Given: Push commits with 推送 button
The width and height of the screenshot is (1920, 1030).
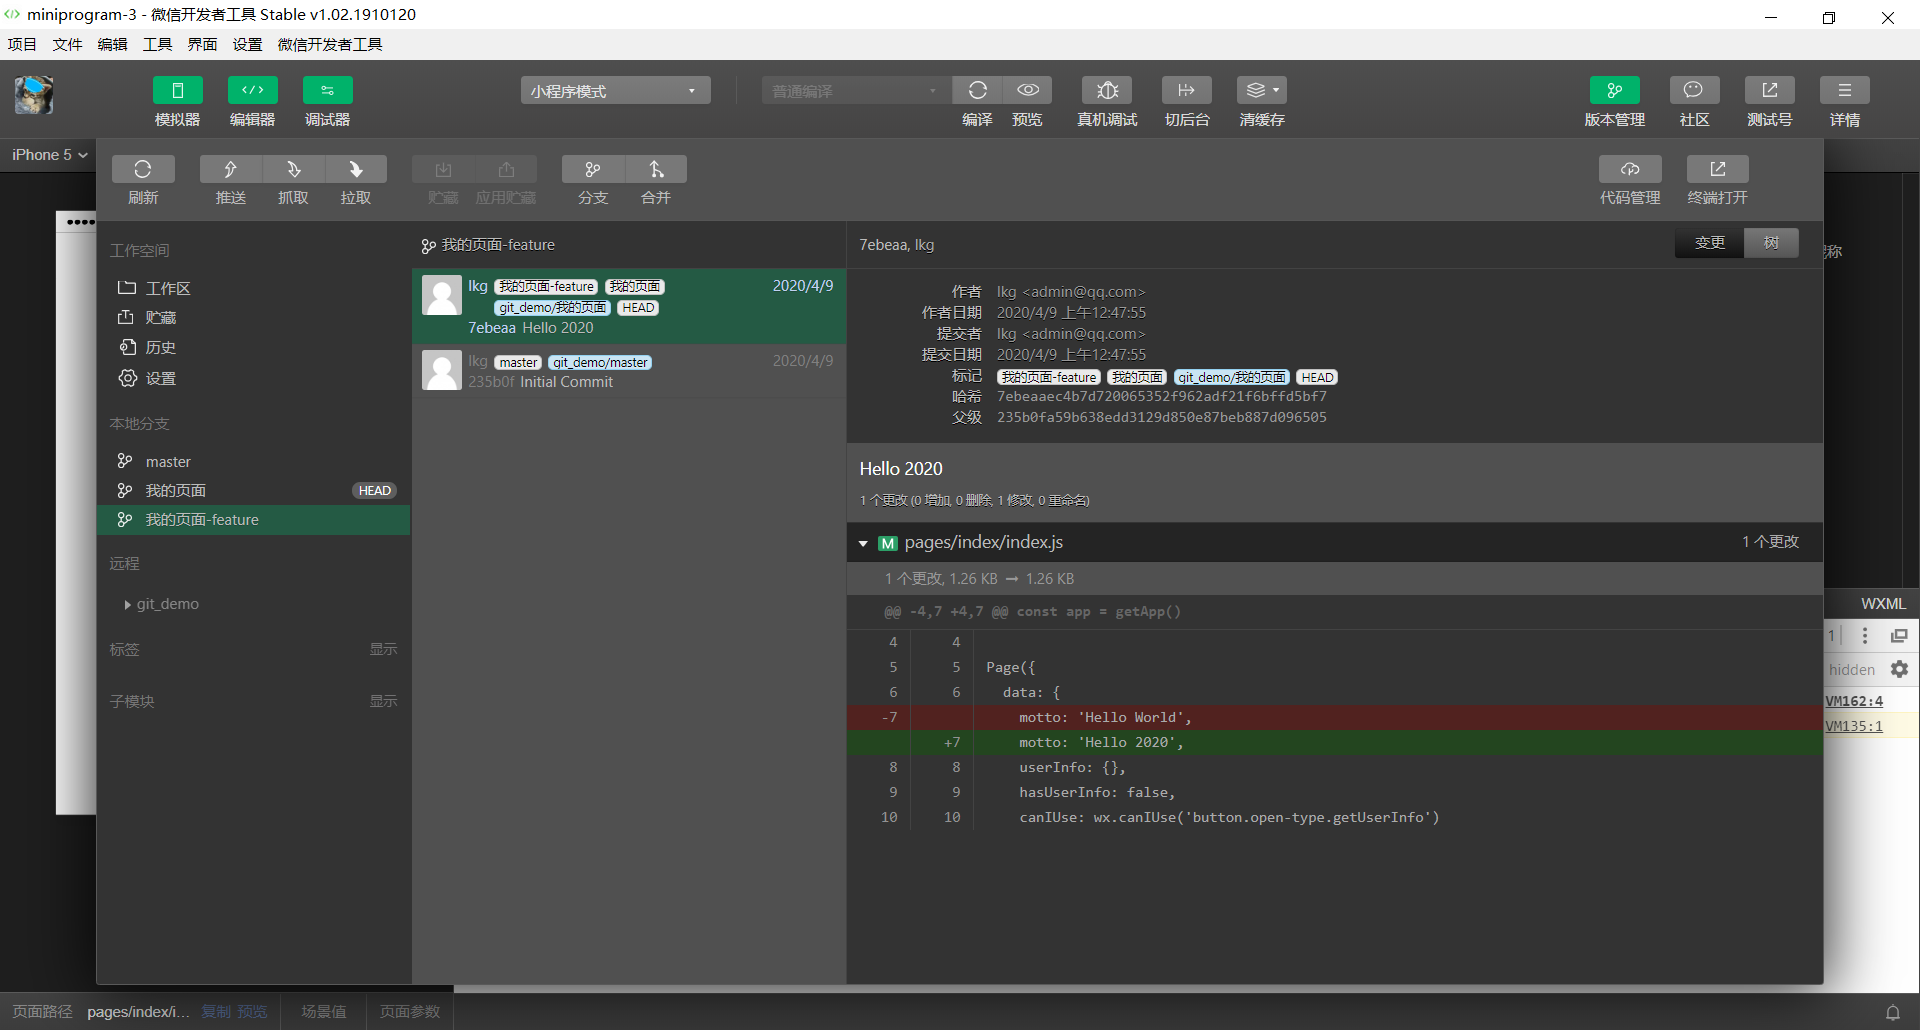Looking at the screenshot, I should (x=230, y=169).
